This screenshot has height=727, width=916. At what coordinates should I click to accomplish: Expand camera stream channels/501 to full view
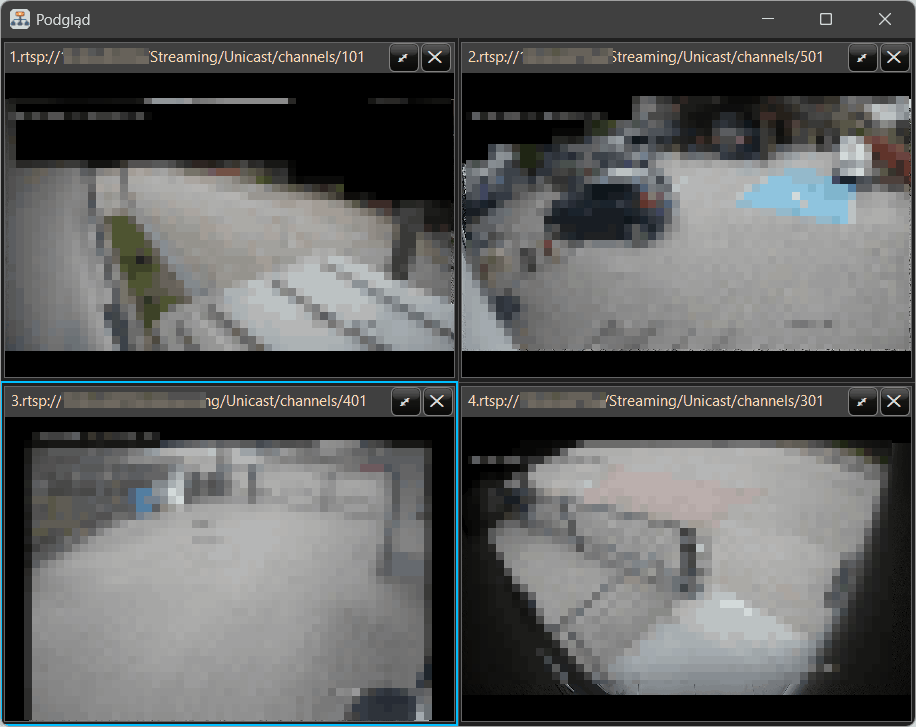[863, 58]
